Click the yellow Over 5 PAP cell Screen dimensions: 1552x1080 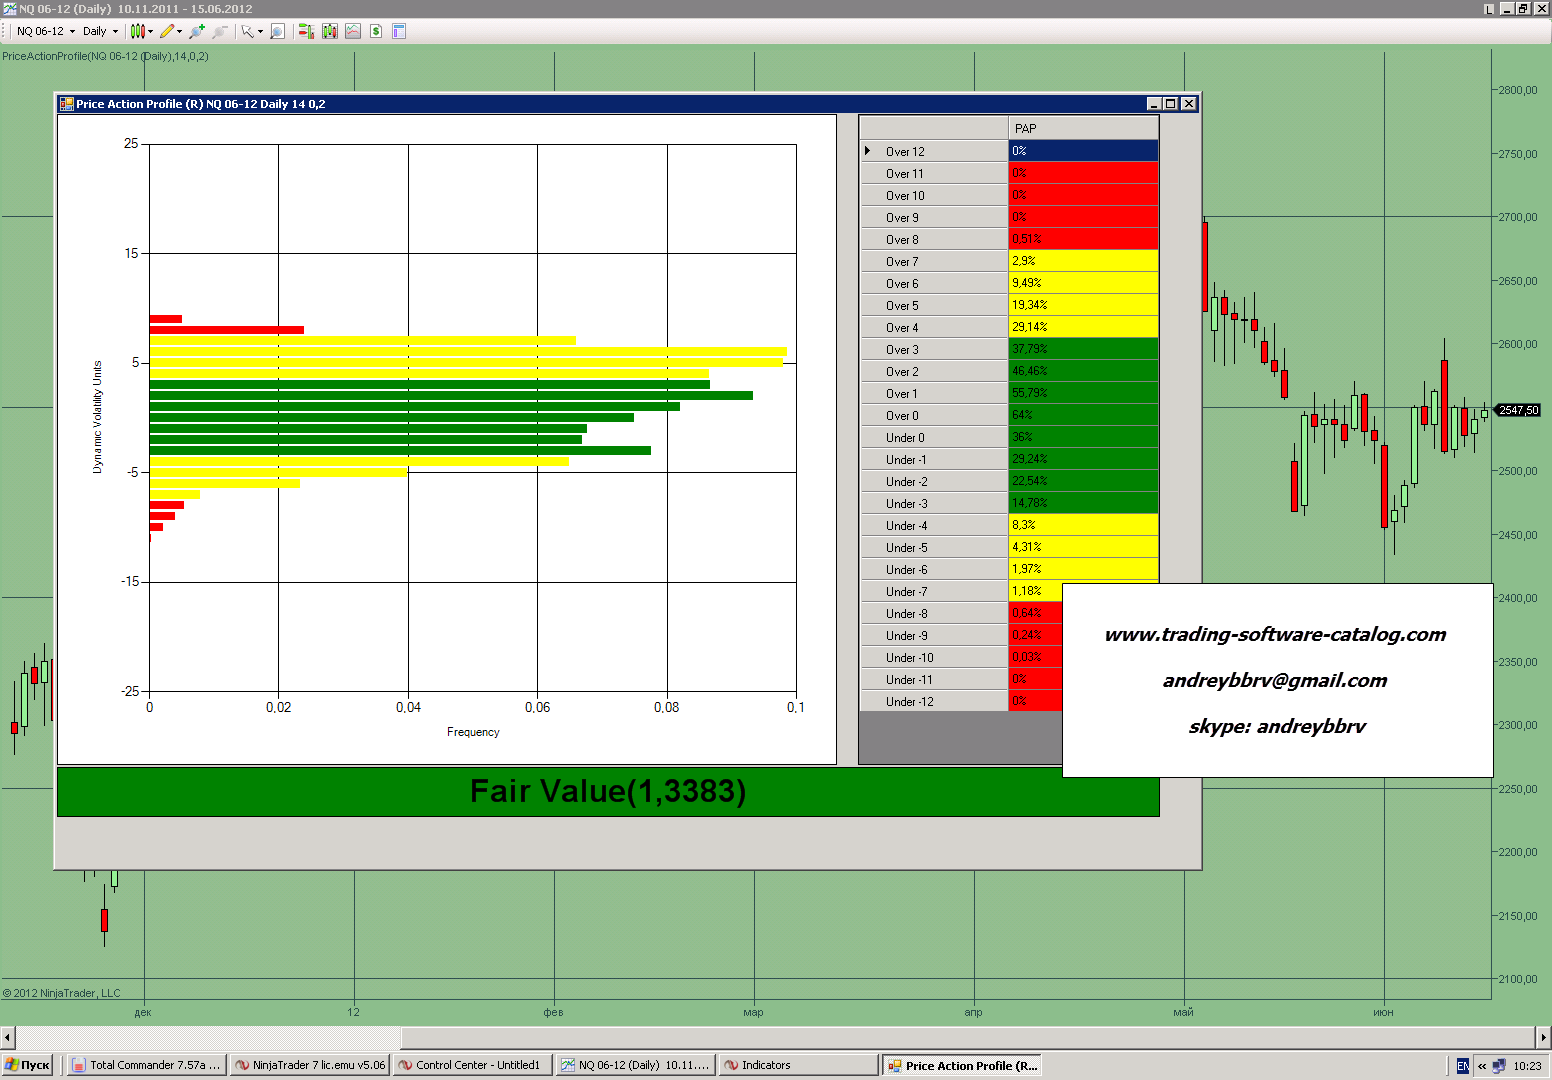[1083, 305]
